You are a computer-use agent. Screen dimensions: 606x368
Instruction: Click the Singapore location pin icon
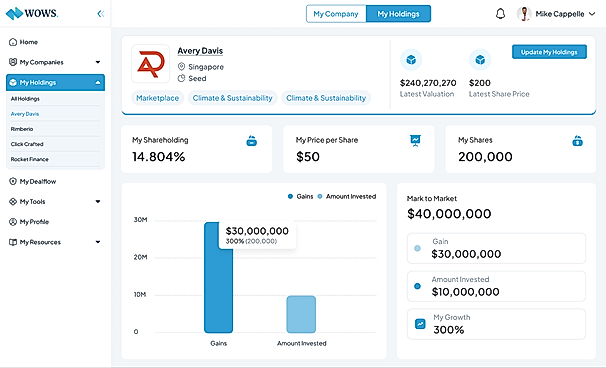point(181,66)
